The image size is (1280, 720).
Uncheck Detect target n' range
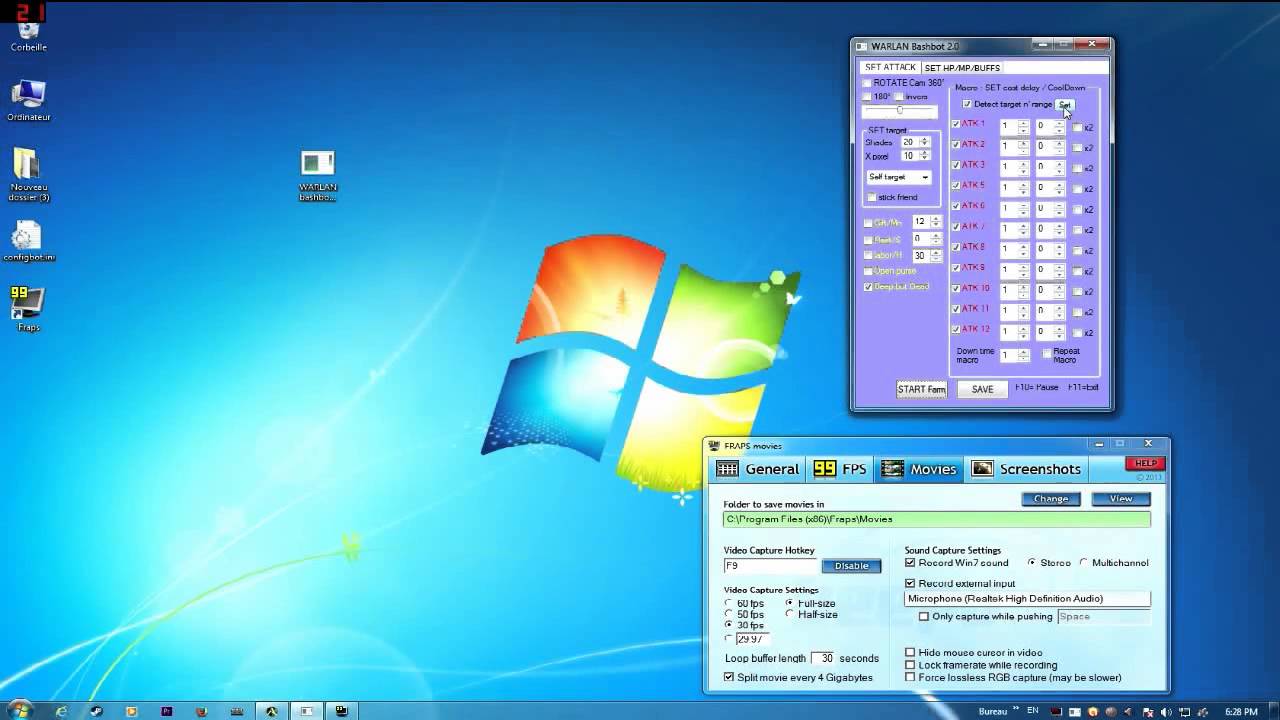pyautogui.click(x=967, y=104)
